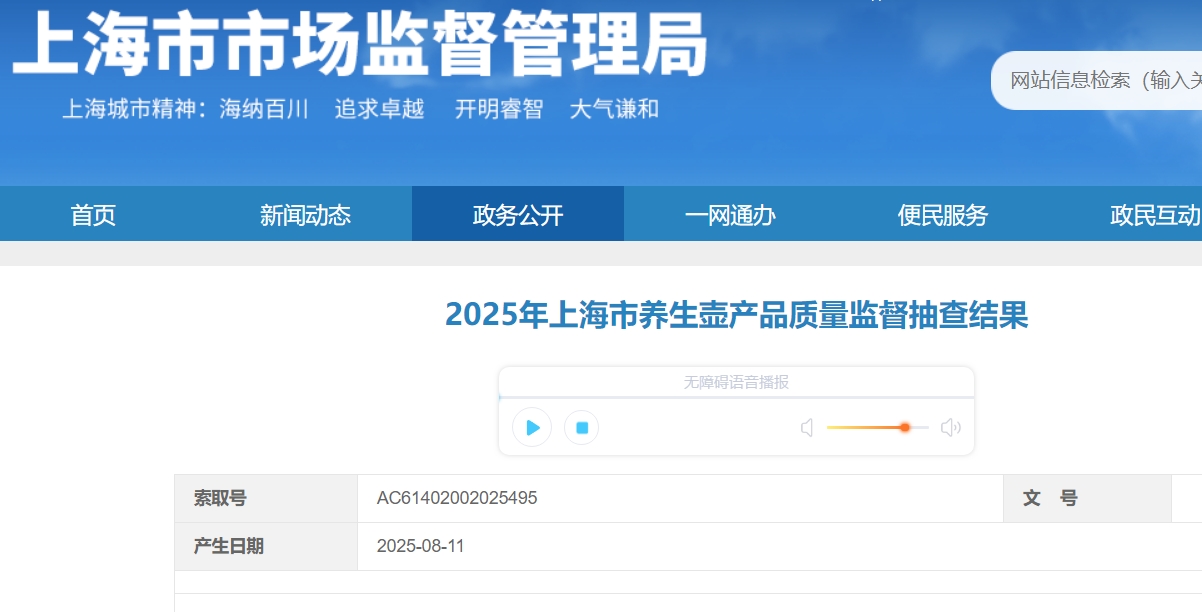The image size is (1202, 612).
Task: Navigate to the 便民服务 section
Action: click(942, 215)
